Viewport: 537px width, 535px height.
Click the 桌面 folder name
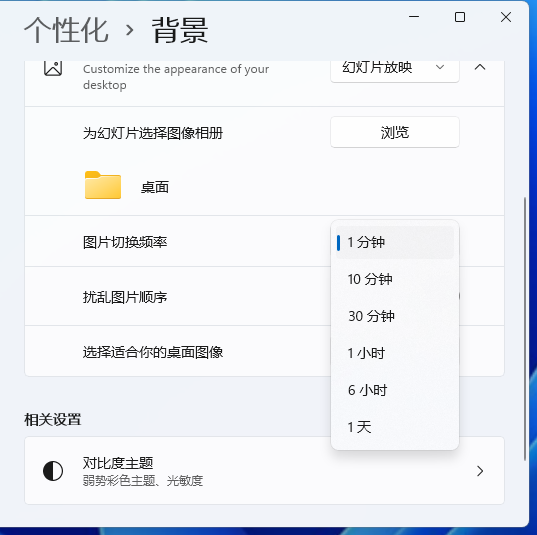[155, 188]
